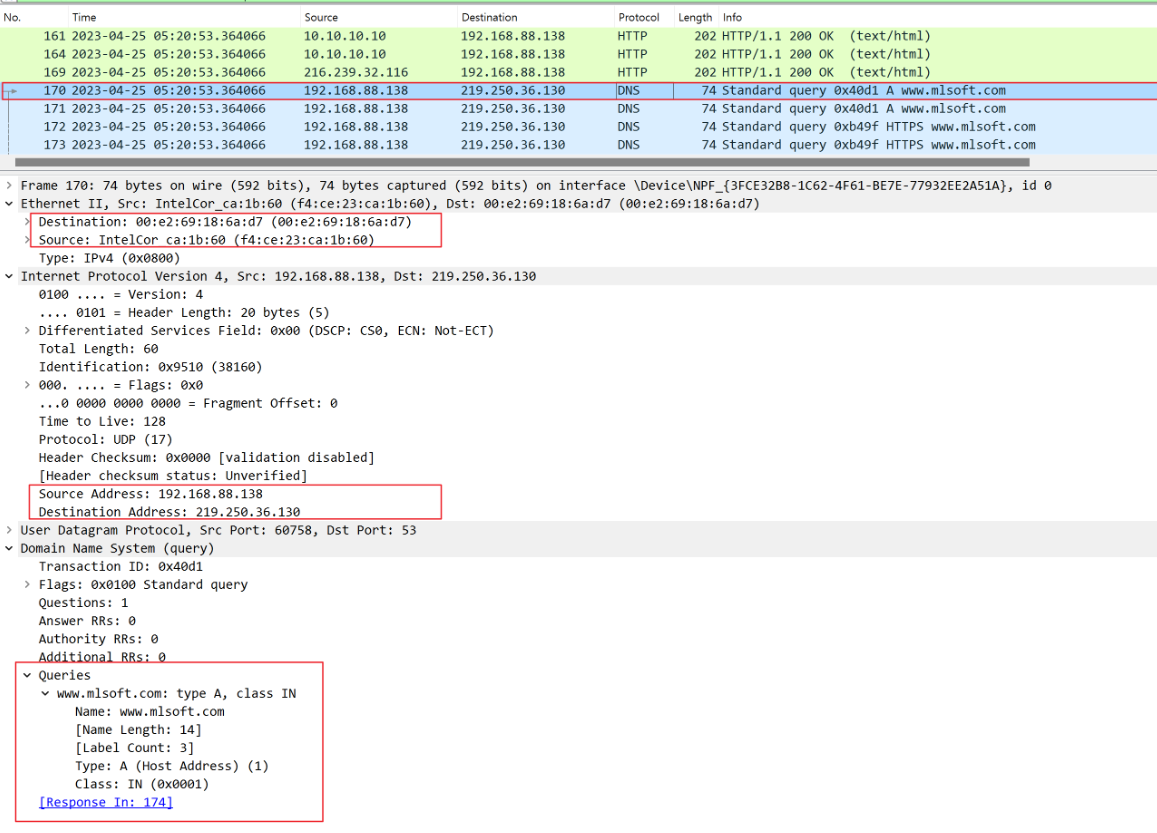Select the Authority RRs: 0 field
Viewport: 1157px width, 833px height.
coord(98,639)
